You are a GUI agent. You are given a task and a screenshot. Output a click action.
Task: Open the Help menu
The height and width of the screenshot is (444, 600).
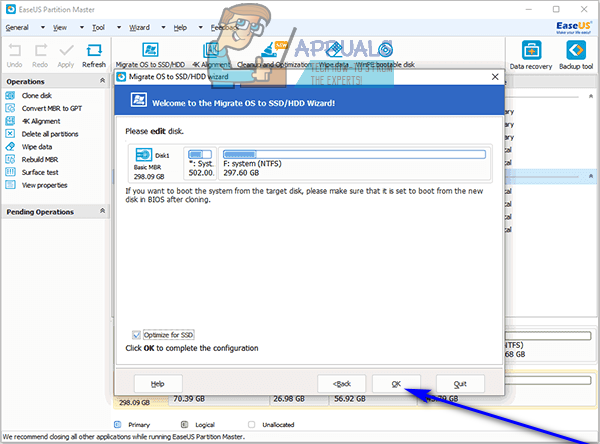pos(180,28)
